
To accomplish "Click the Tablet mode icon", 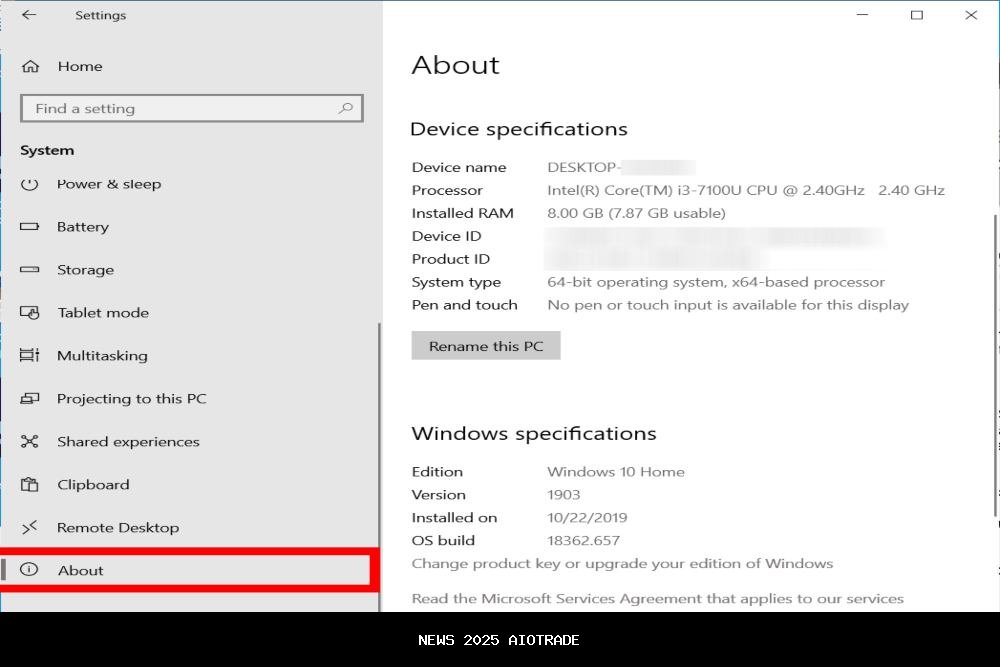I will (30, 313).
